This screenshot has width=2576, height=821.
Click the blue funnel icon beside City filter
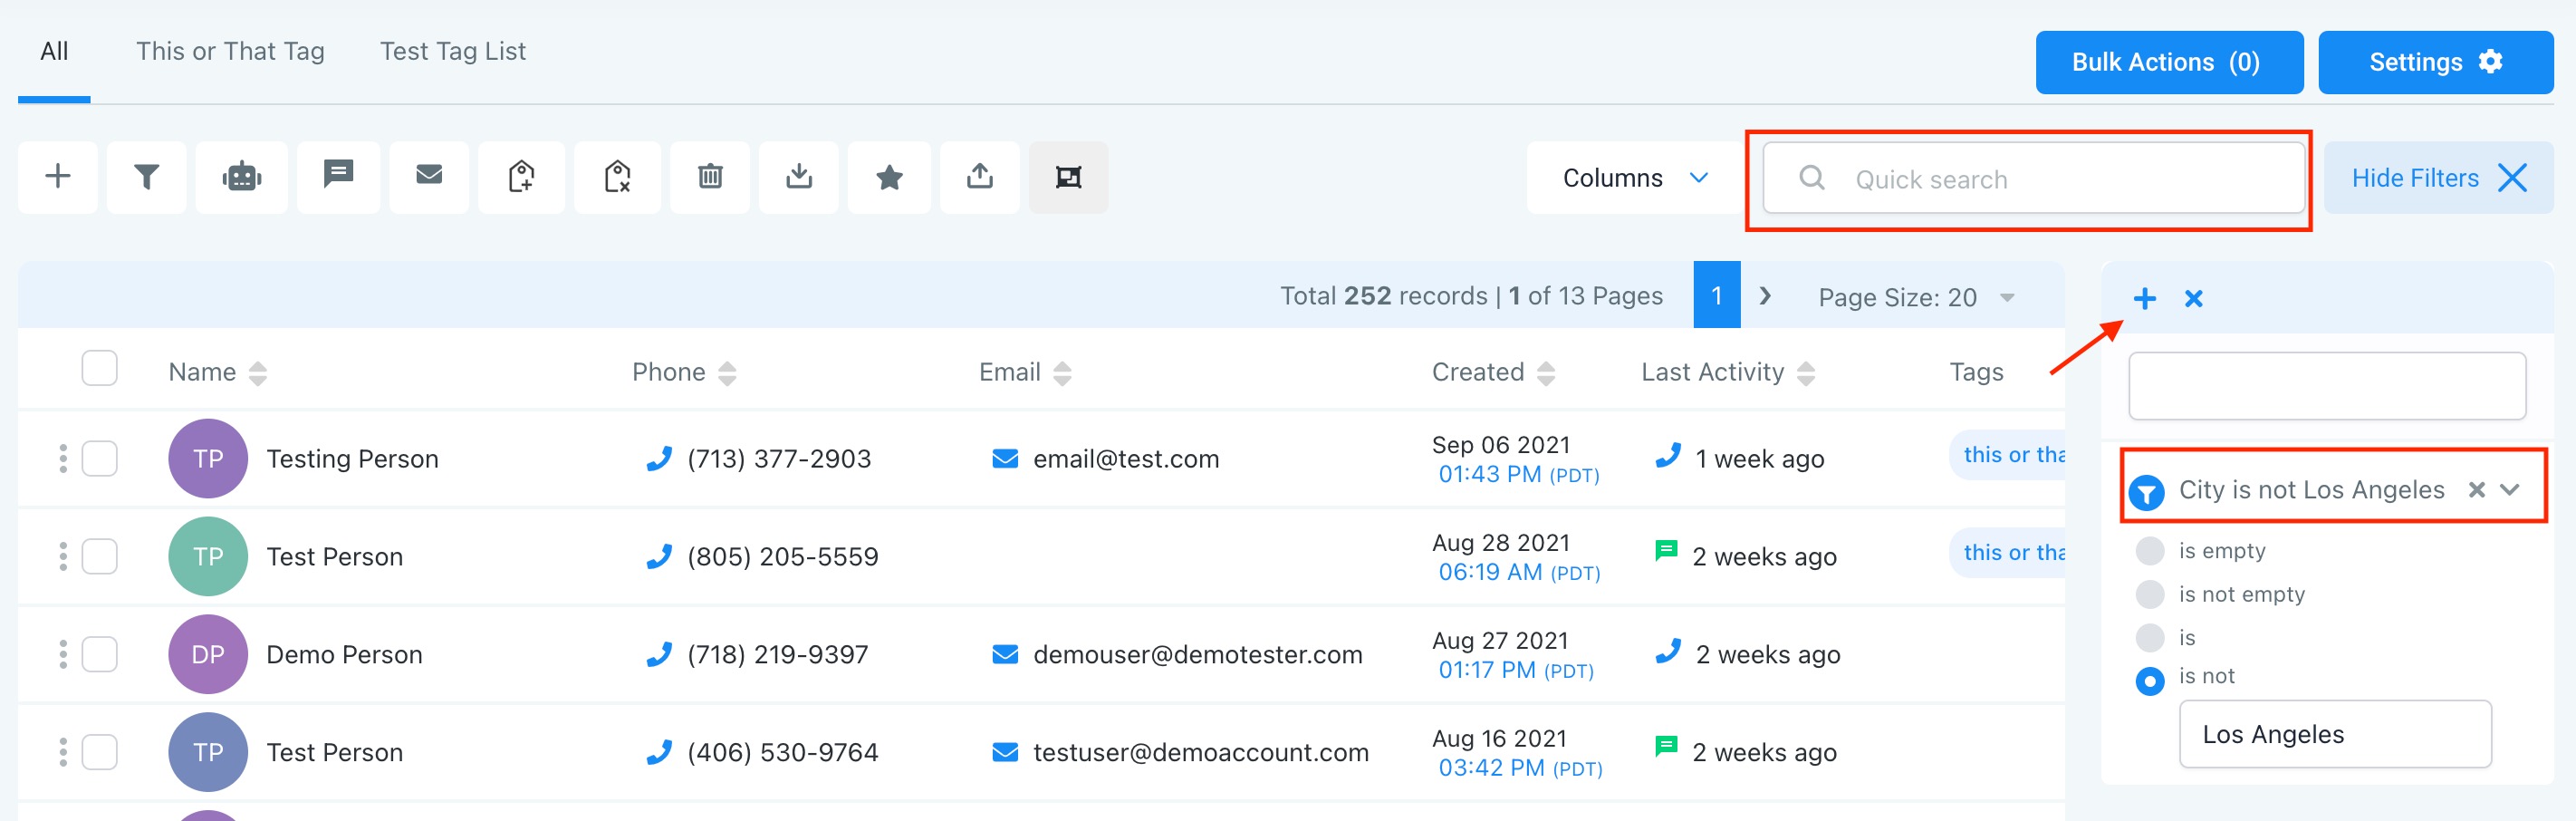tap(2147, 492)
